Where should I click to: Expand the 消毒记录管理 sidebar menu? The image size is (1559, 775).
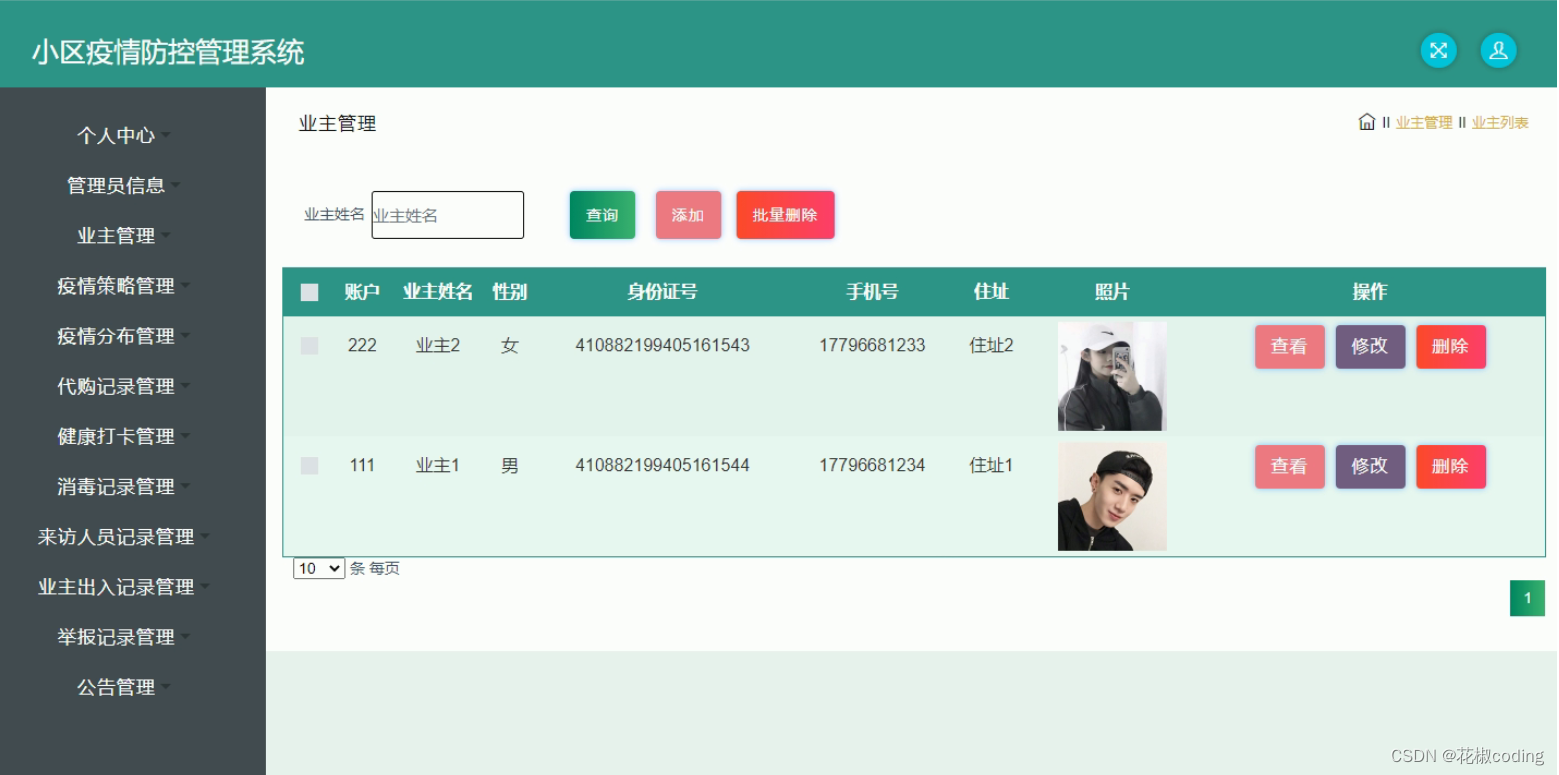pyautogui.click(x=123, y=486)
